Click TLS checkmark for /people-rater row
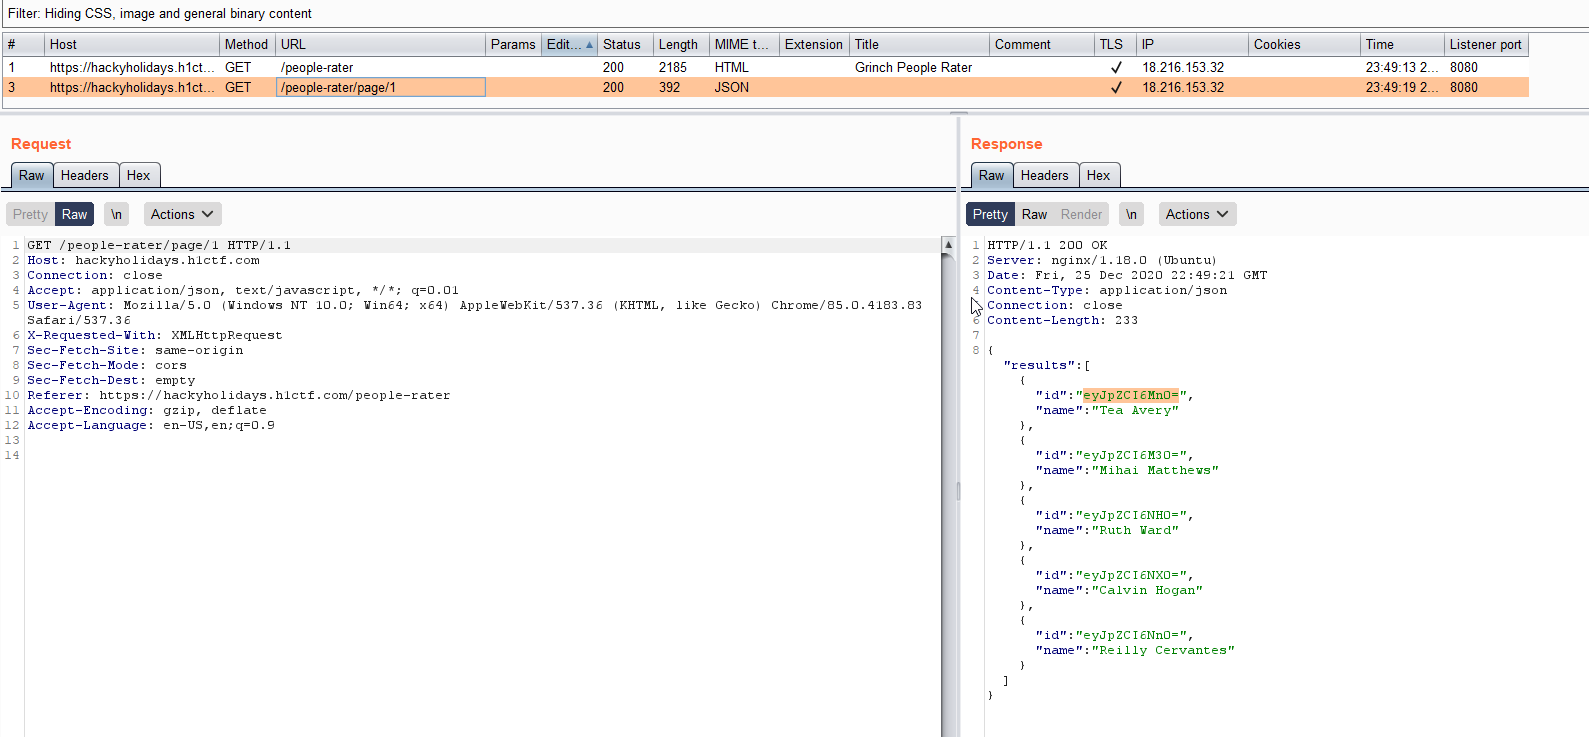Screen dimensions: 1589x737 [1115, 67]
